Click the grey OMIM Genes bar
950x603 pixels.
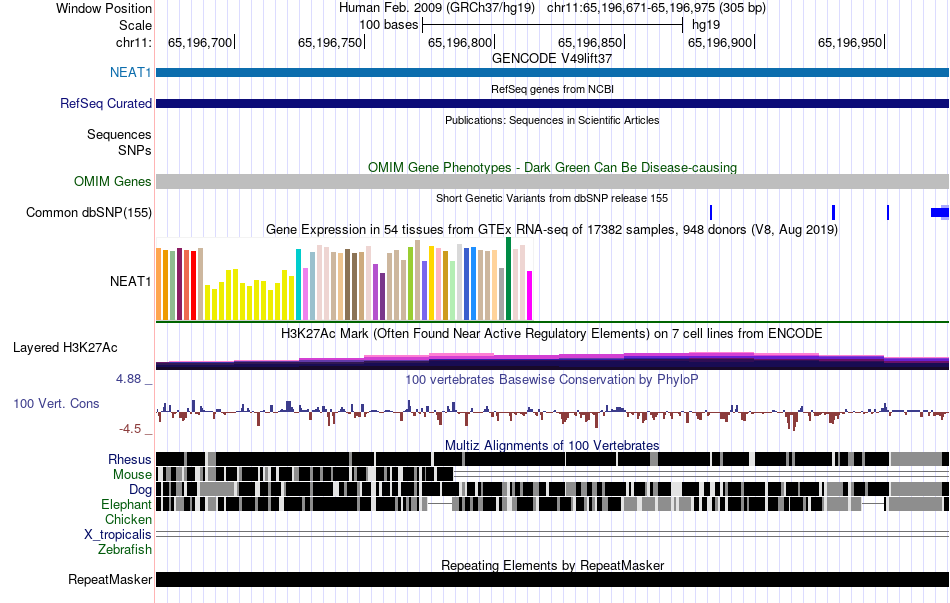[553, 181]
